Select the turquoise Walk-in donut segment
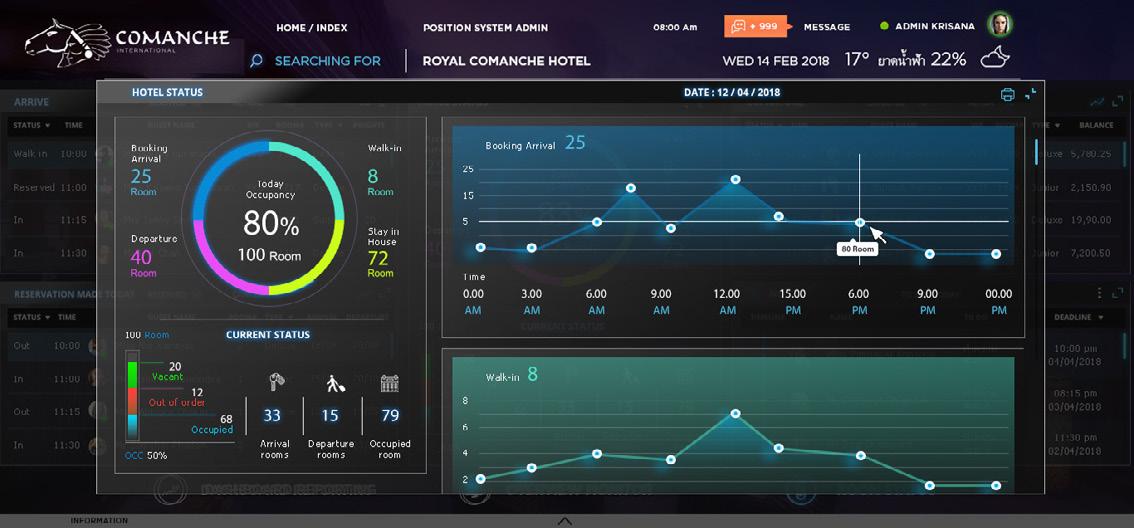The height and width of the screenshot is (528, 1134). coord(318,170)
